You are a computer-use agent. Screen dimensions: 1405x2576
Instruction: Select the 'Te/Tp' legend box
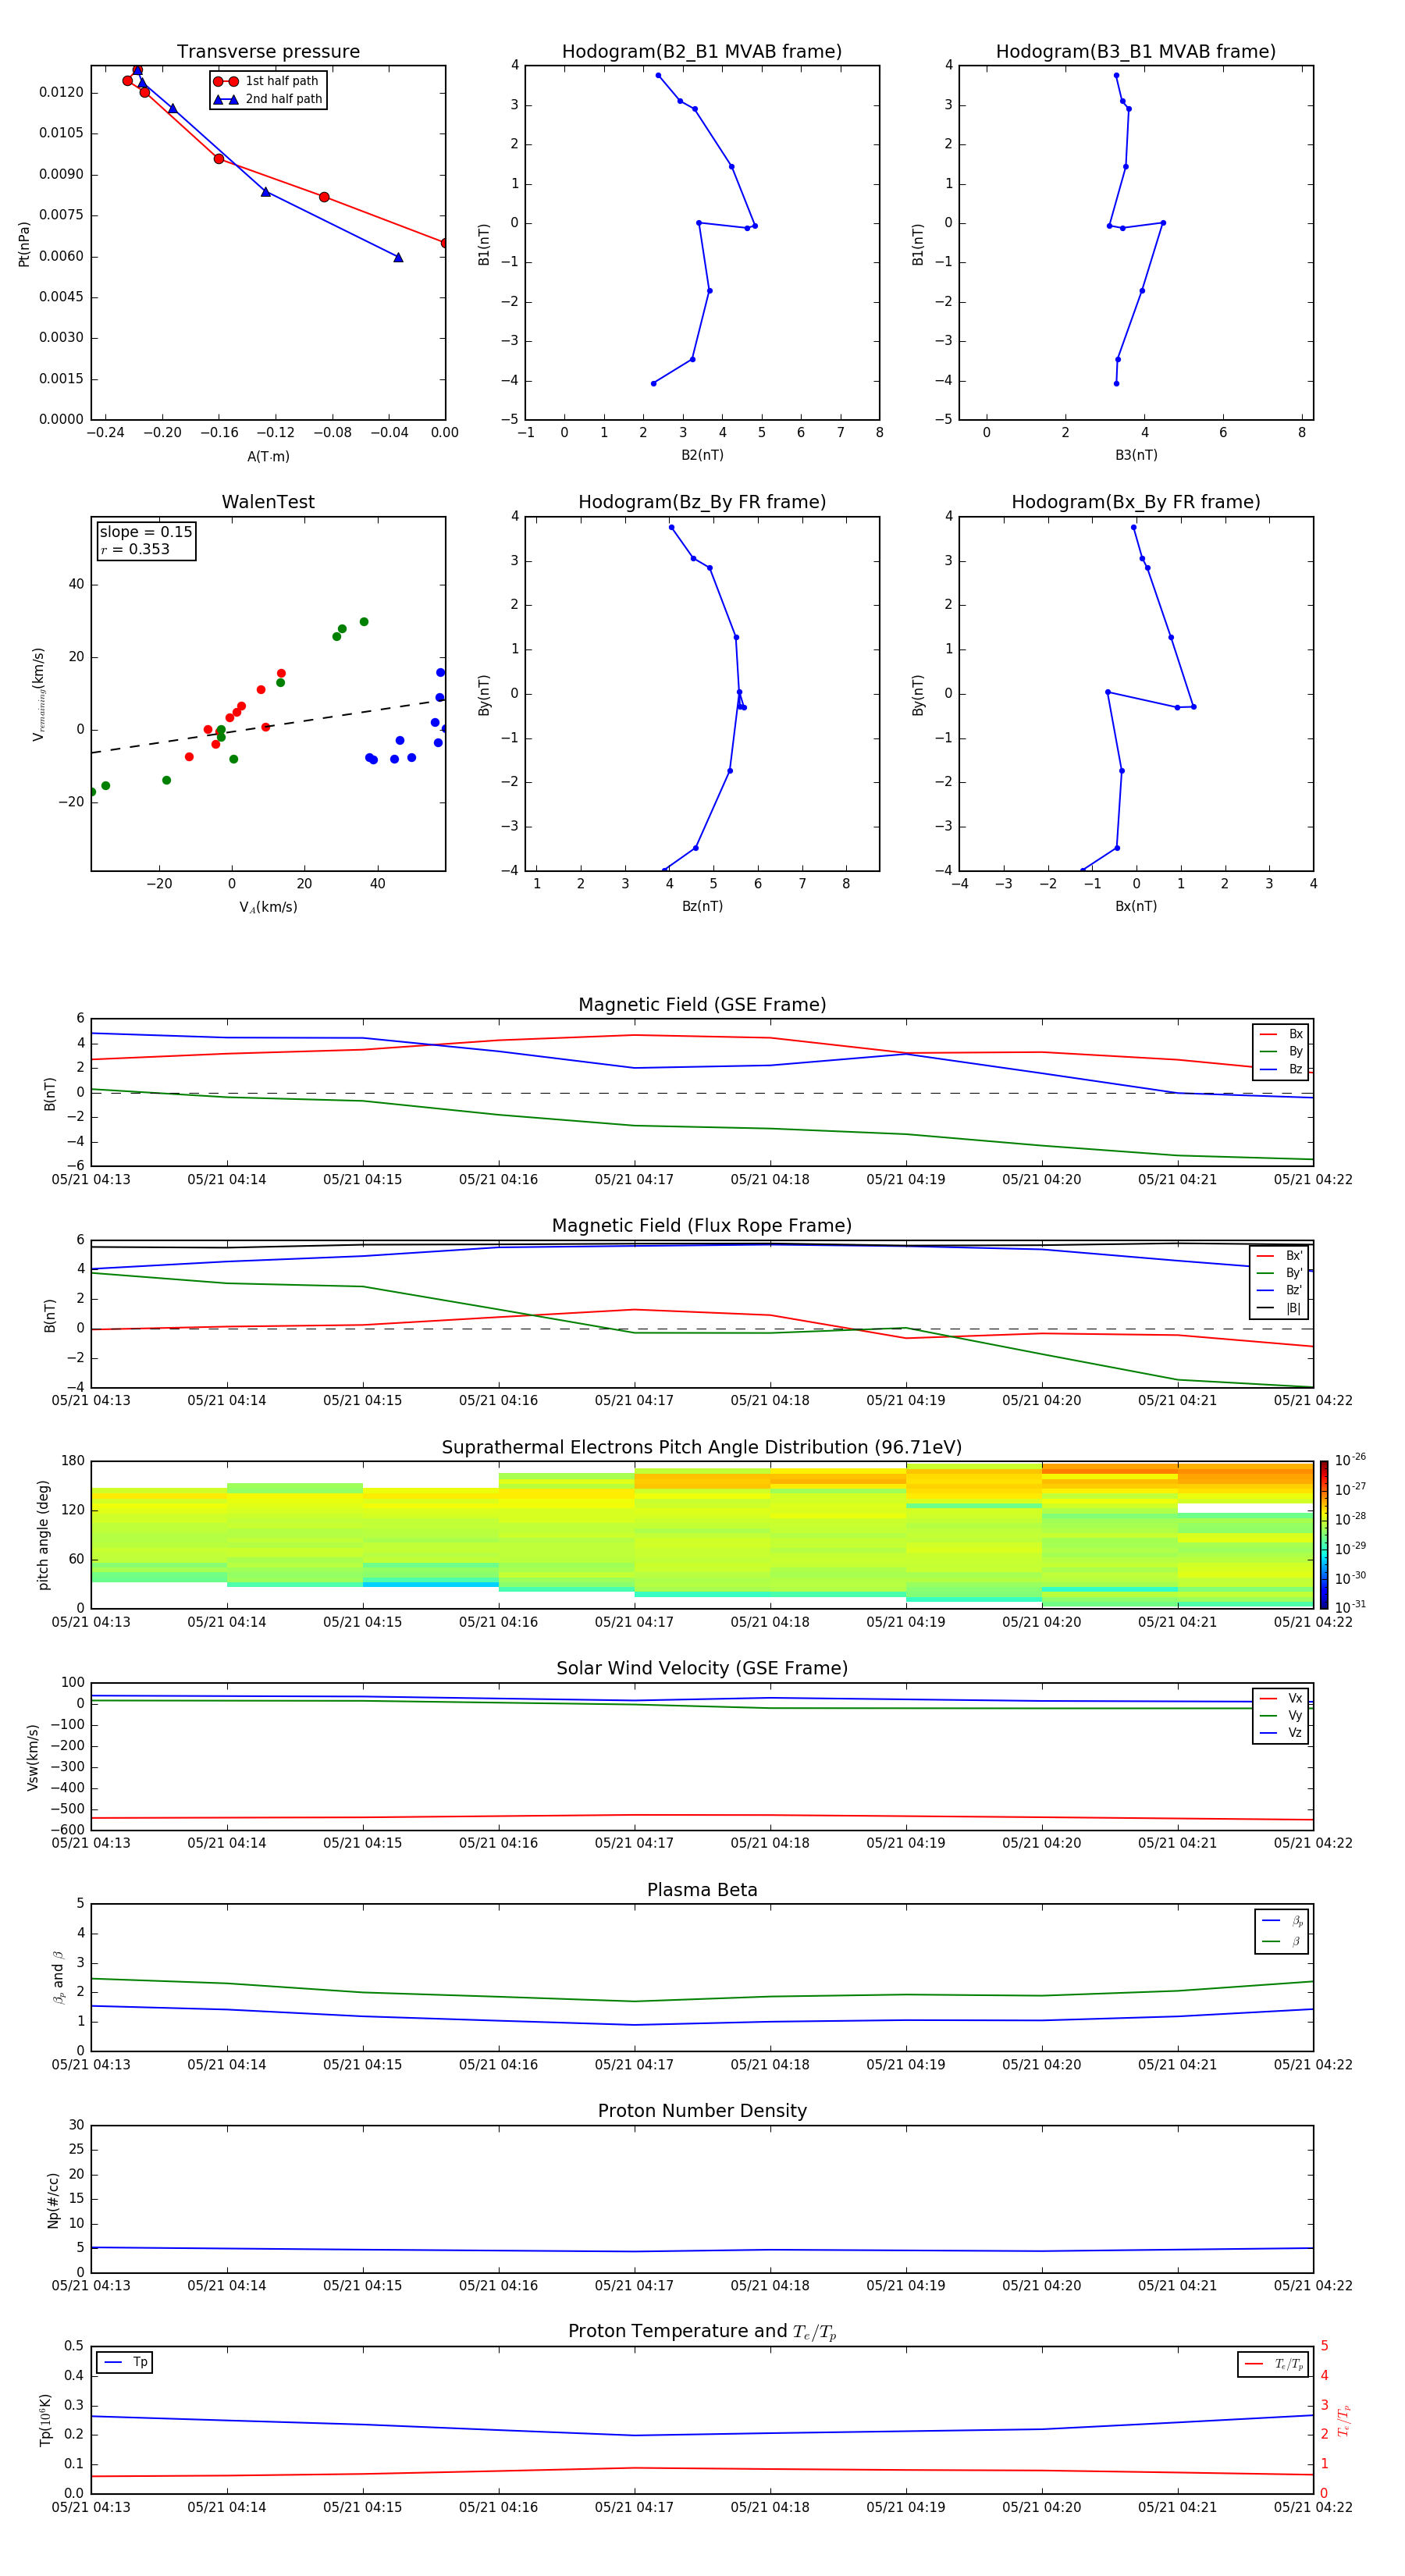pos(1272,2364)
